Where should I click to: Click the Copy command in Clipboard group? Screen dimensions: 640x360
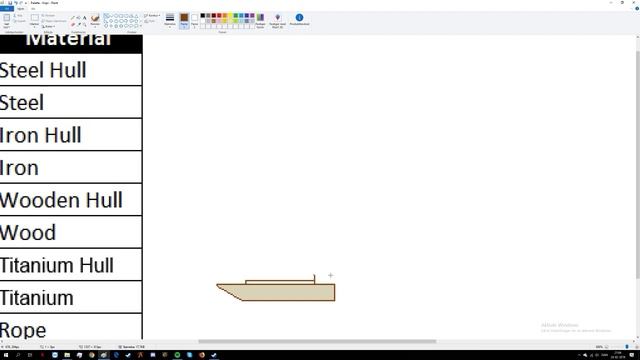pos(19,21)
